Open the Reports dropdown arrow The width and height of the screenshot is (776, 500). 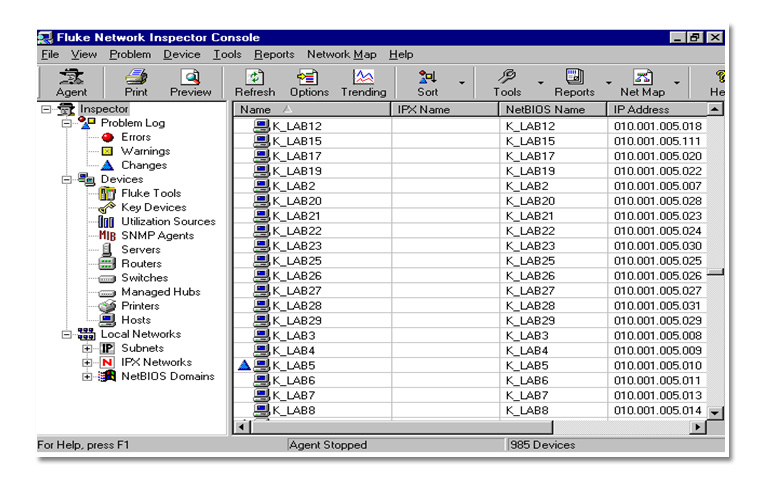[609, 83]
